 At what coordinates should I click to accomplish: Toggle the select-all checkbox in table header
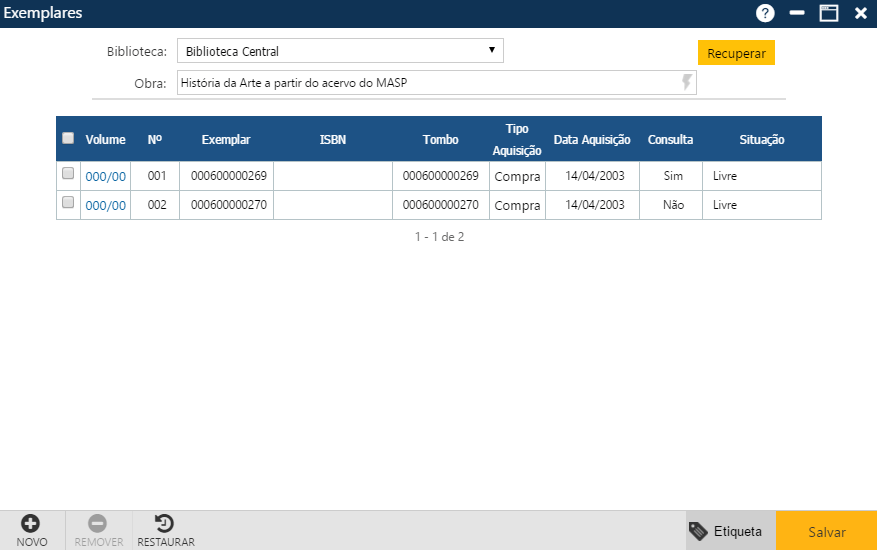pyautogui.click(x=68, y=139)
